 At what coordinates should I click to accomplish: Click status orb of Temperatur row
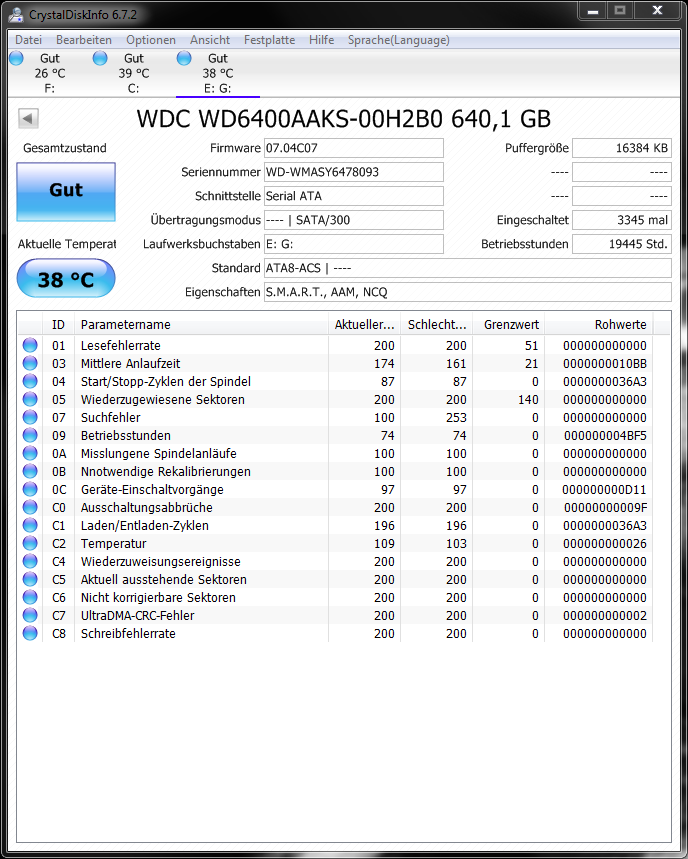click(30, 543)
